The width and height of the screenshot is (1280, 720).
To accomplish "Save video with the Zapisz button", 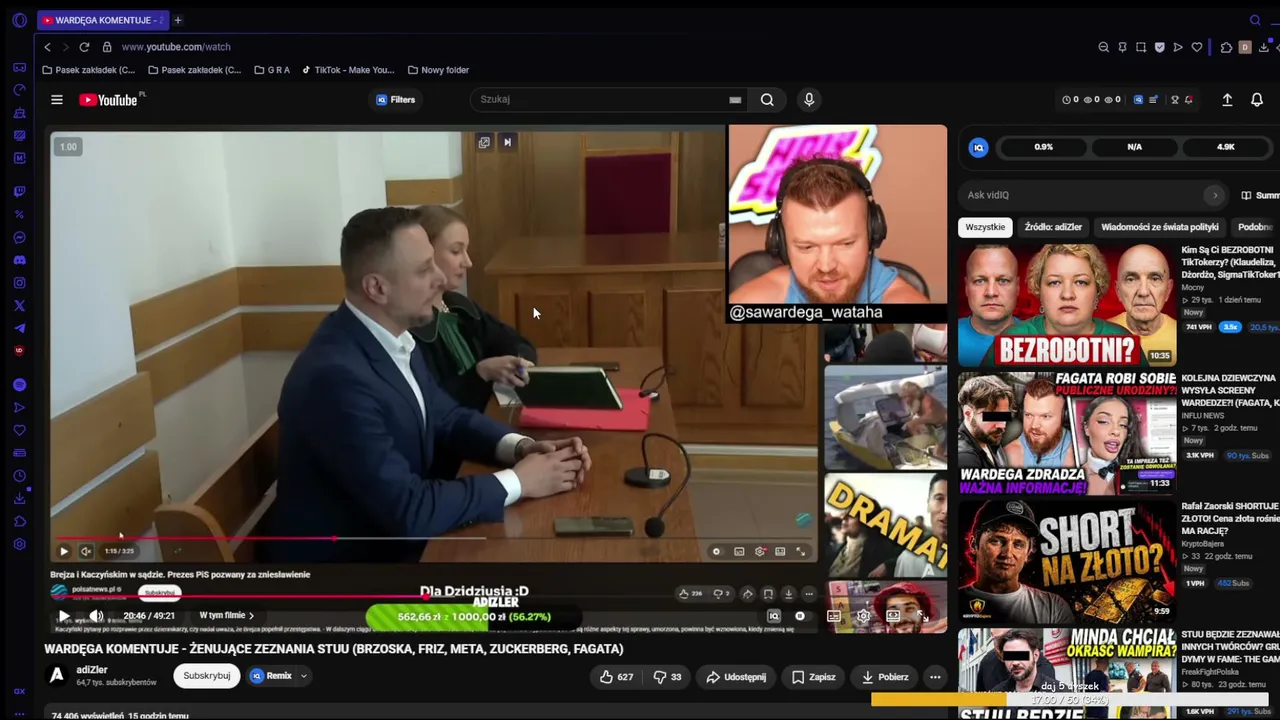I will 814,677.
